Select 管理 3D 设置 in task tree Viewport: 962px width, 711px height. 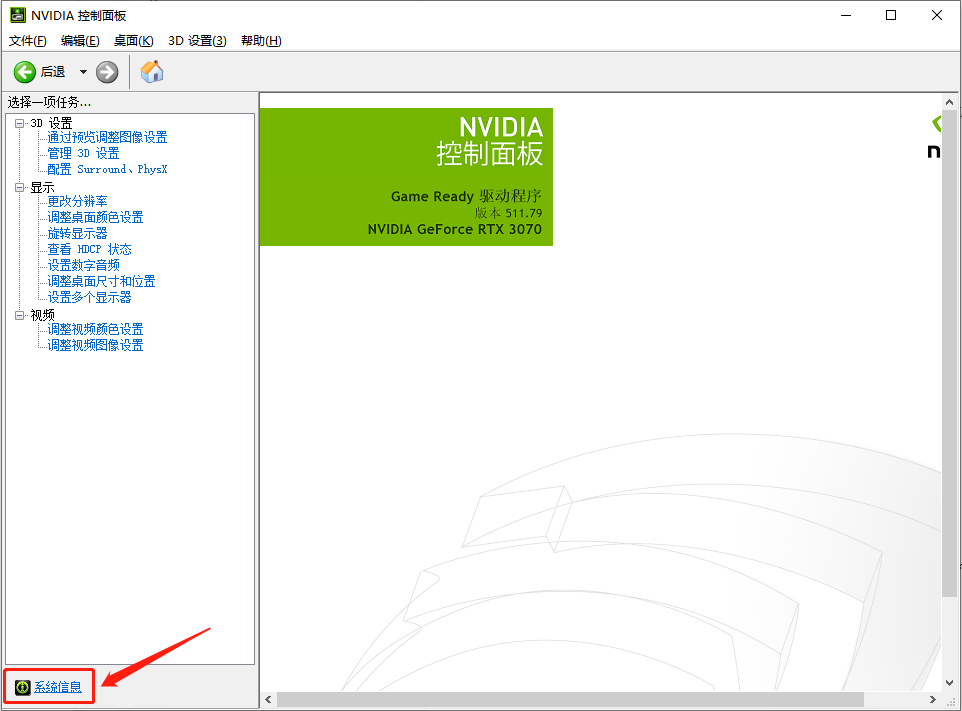tap(83, 153)
